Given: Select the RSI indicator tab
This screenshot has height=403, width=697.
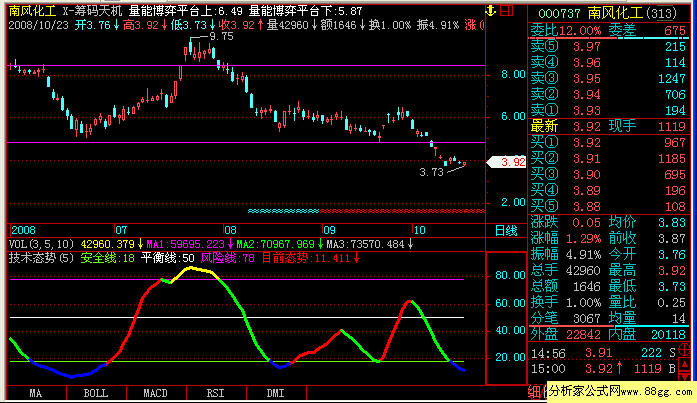Looking at the screenshot, I should [x=216, y=393].
